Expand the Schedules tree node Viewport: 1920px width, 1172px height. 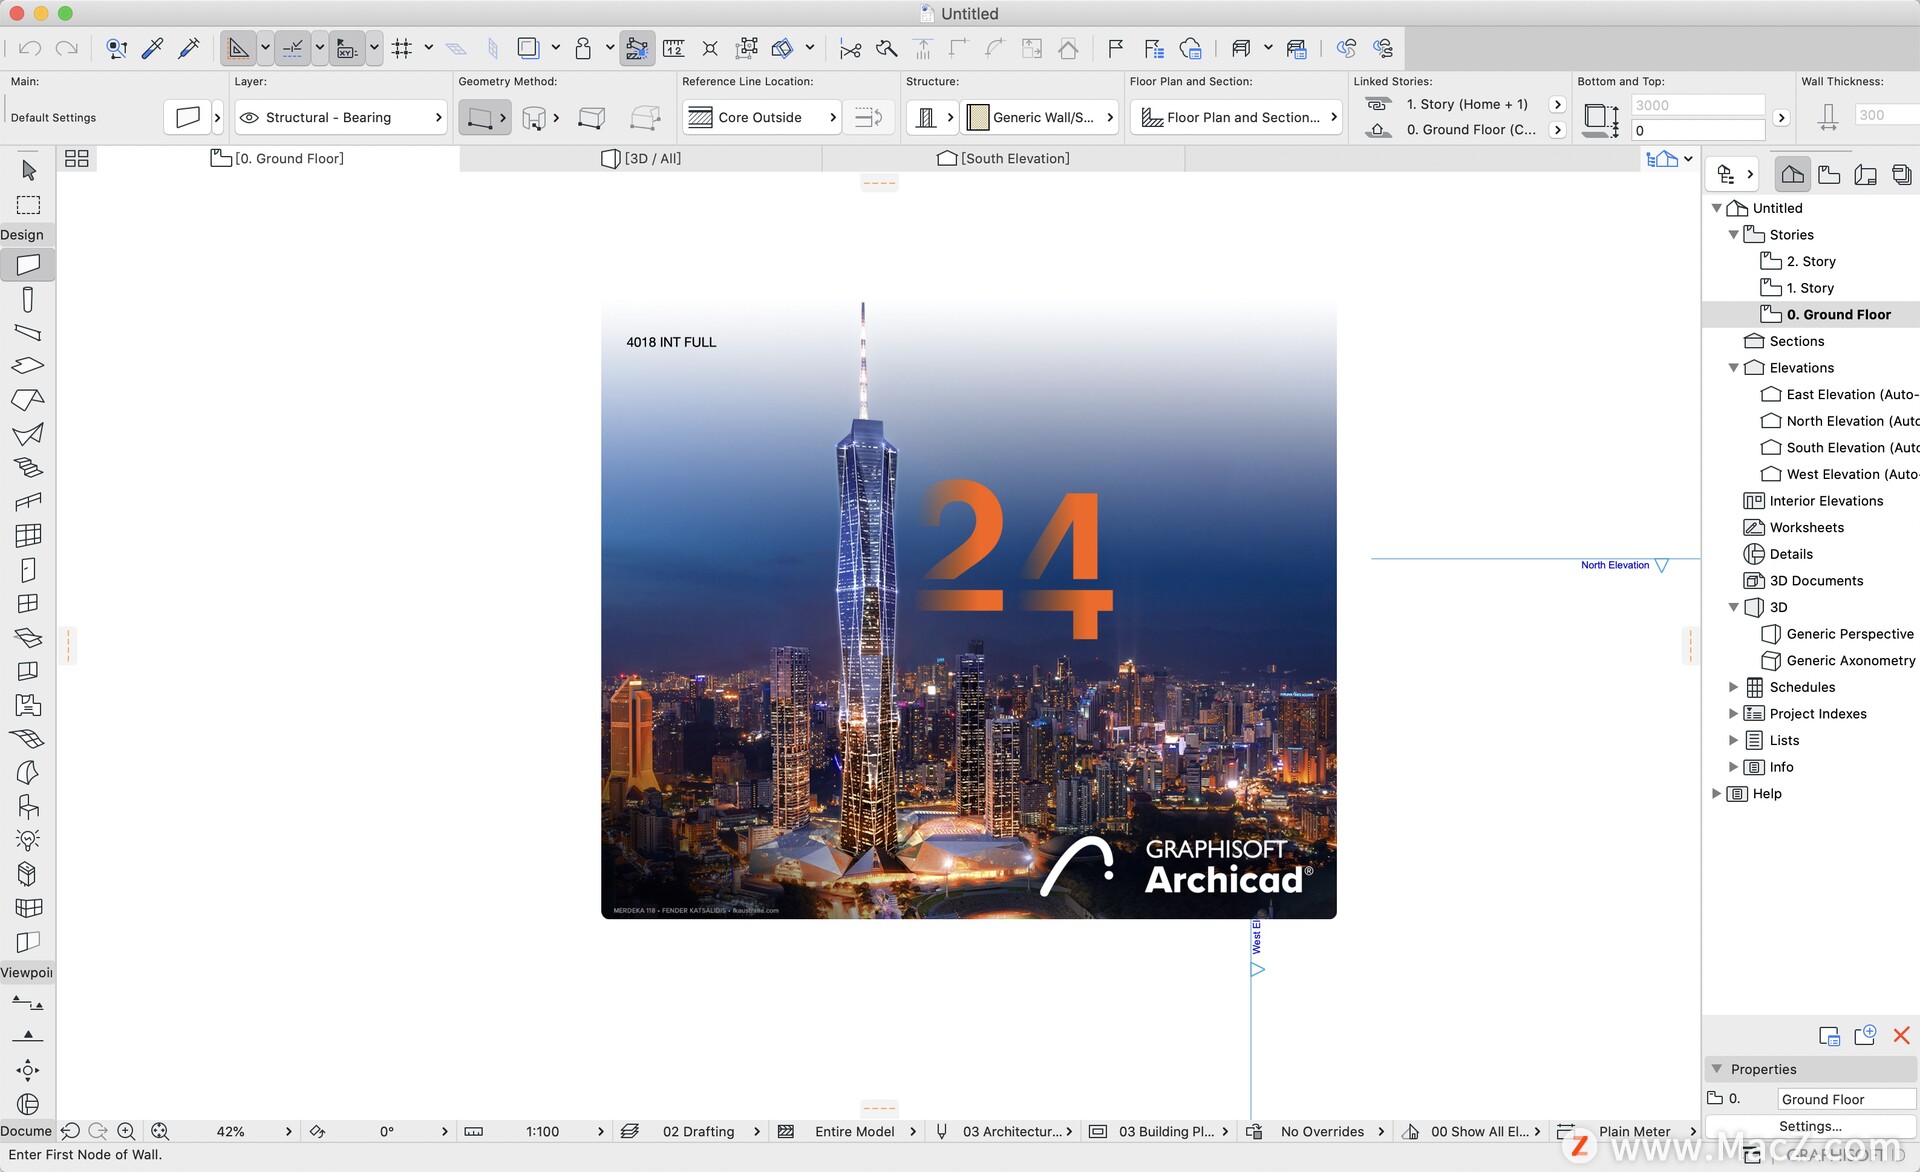click(1733, 687)
